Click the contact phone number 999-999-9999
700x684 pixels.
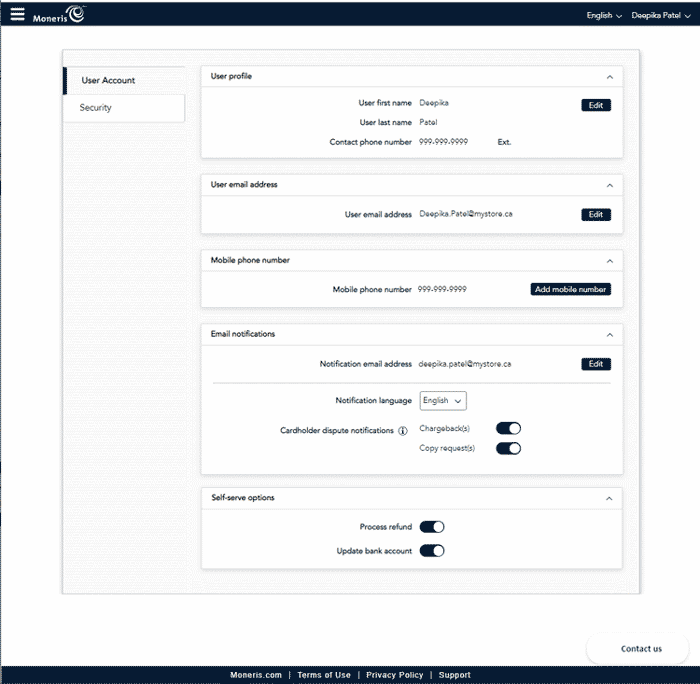[443, 142]
